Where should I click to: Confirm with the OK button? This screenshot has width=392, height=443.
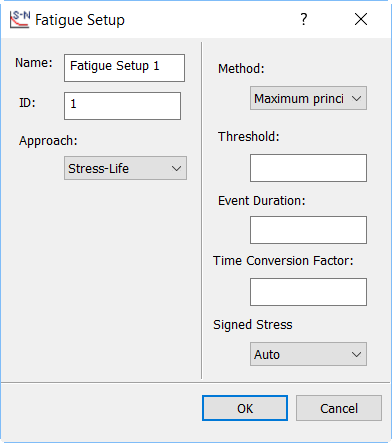coord(245,408)
